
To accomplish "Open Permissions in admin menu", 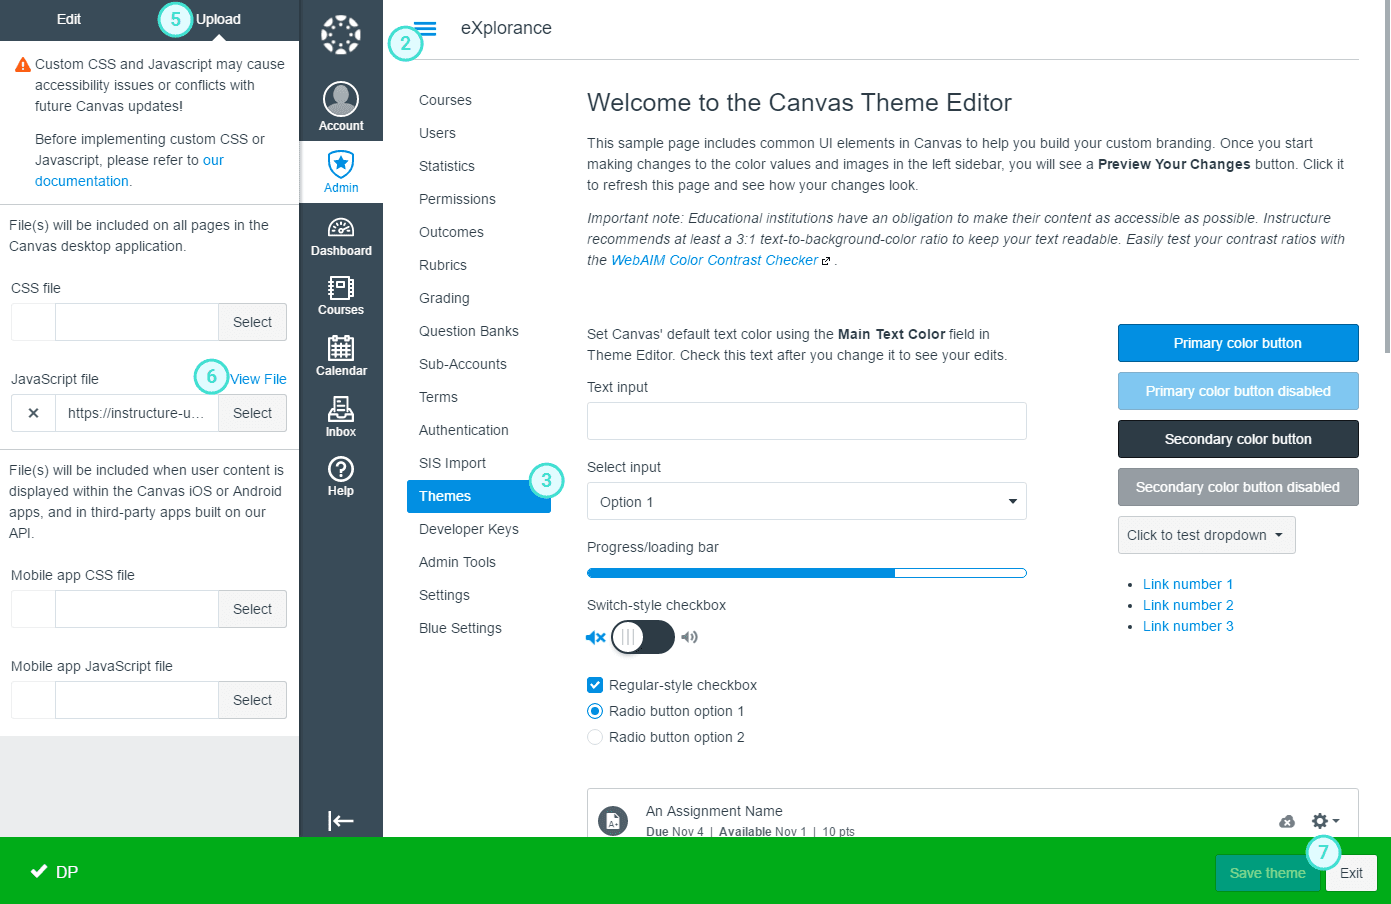I will click(457, 199).
